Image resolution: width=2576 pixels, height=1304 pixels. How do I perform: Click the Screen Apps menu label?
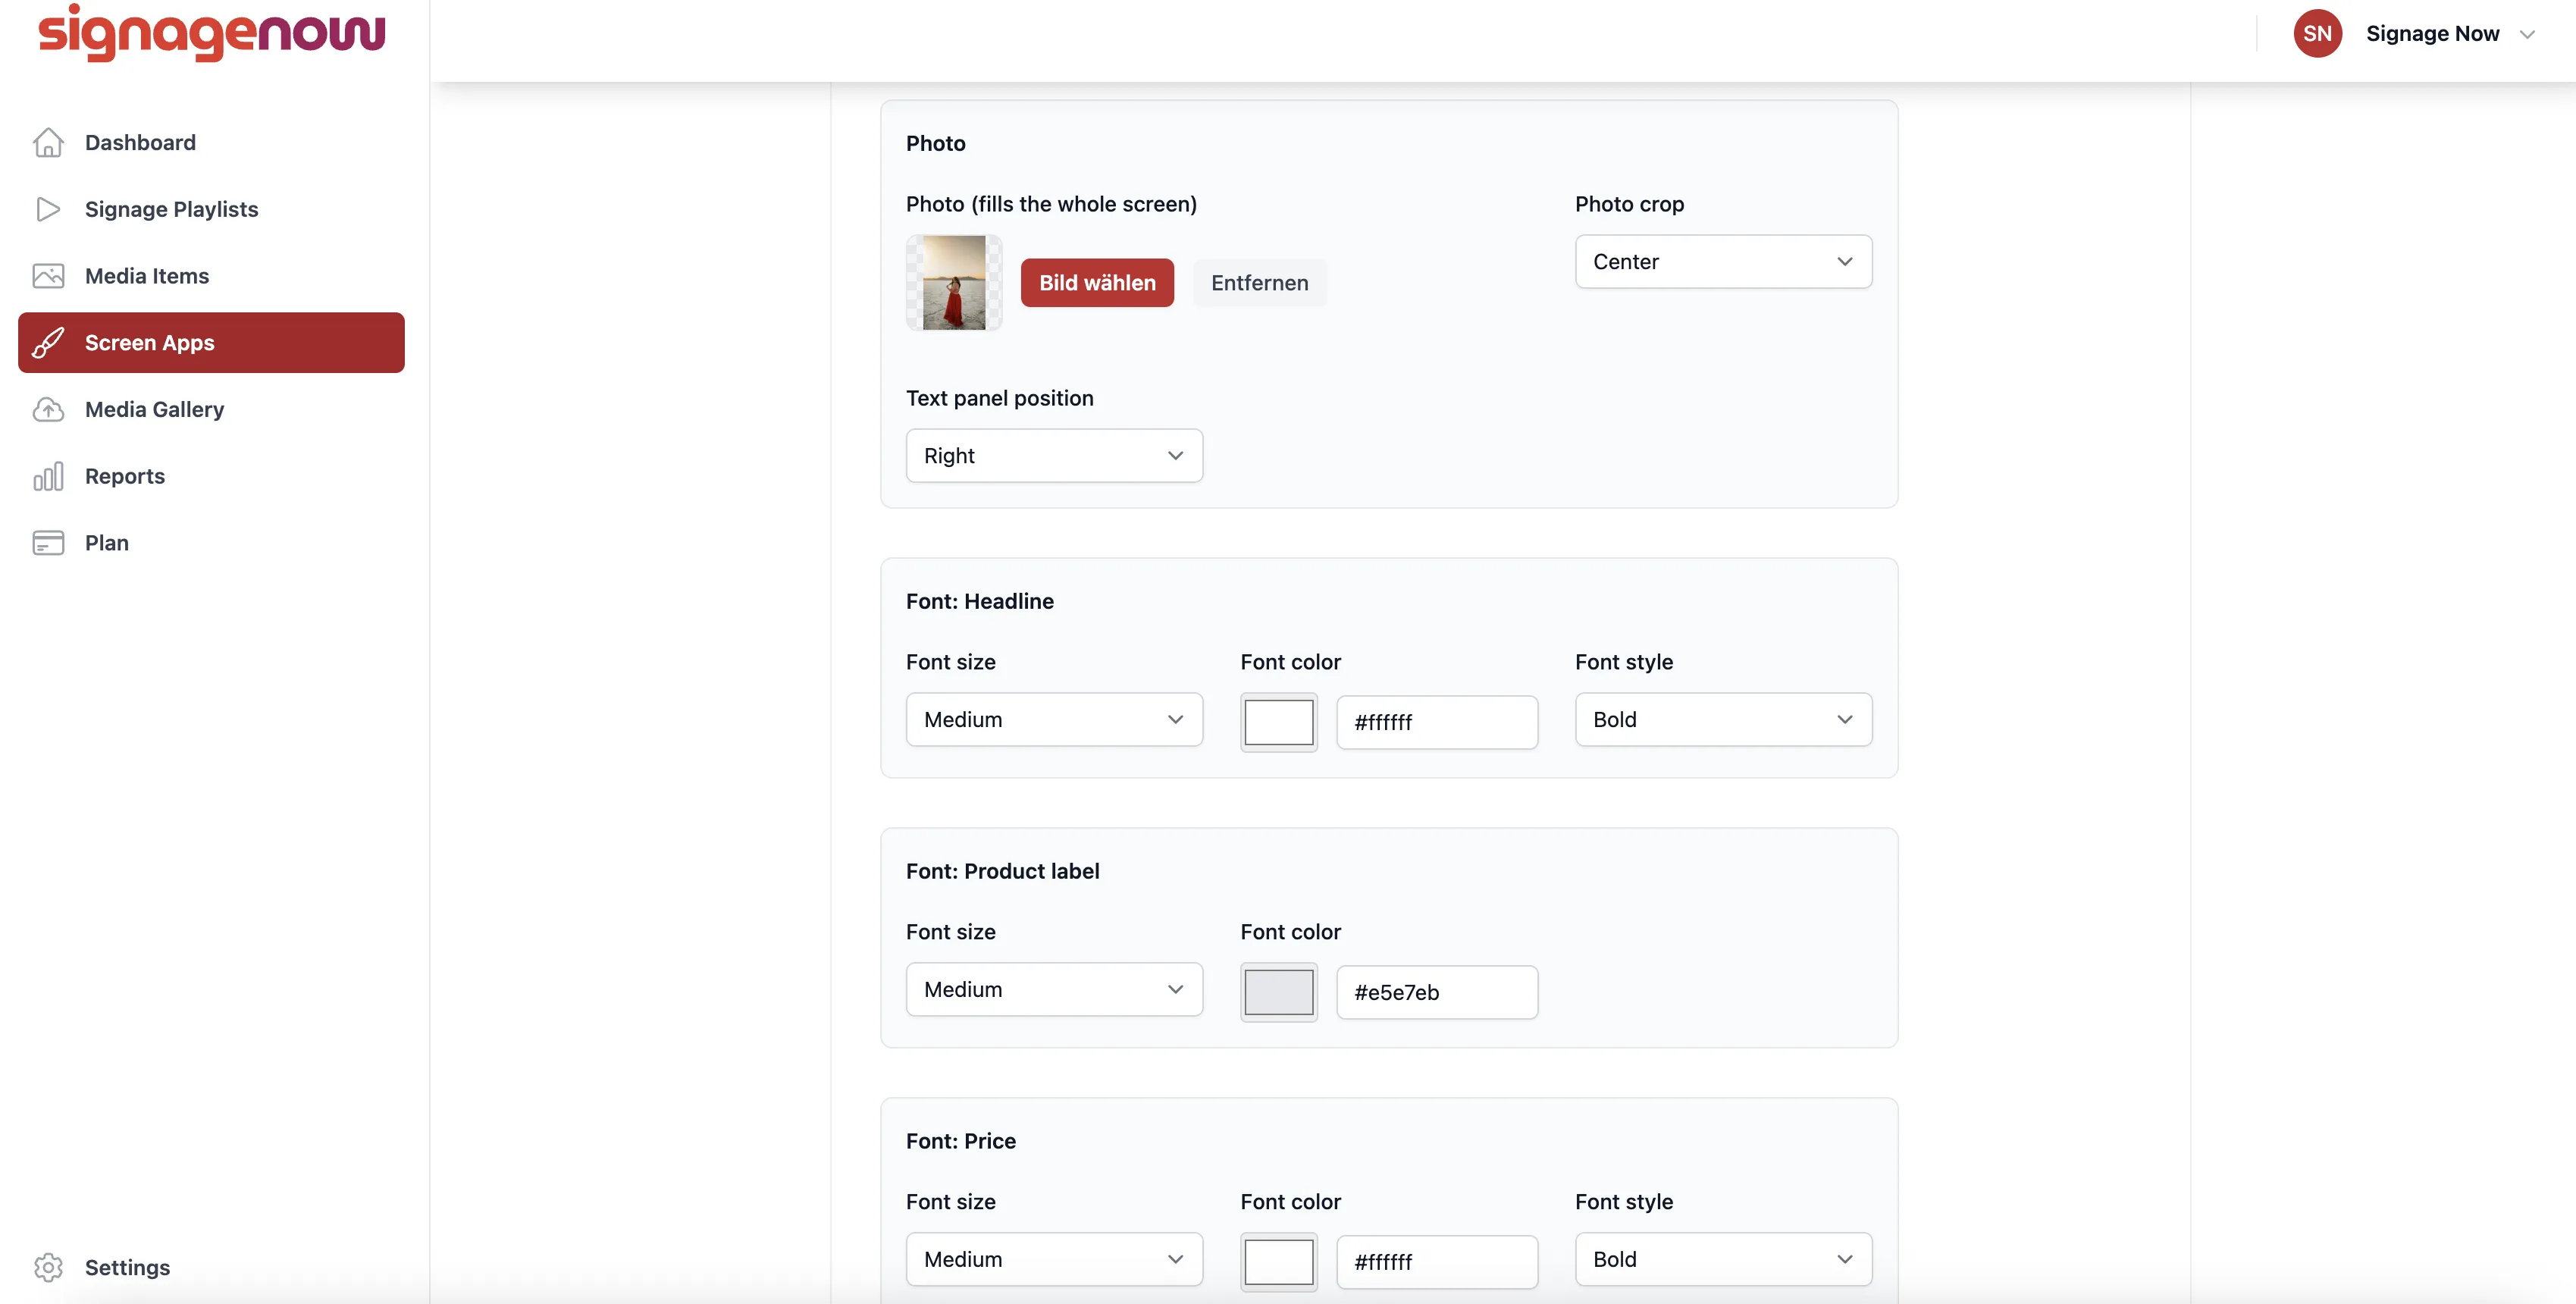[x=150, y=343]
